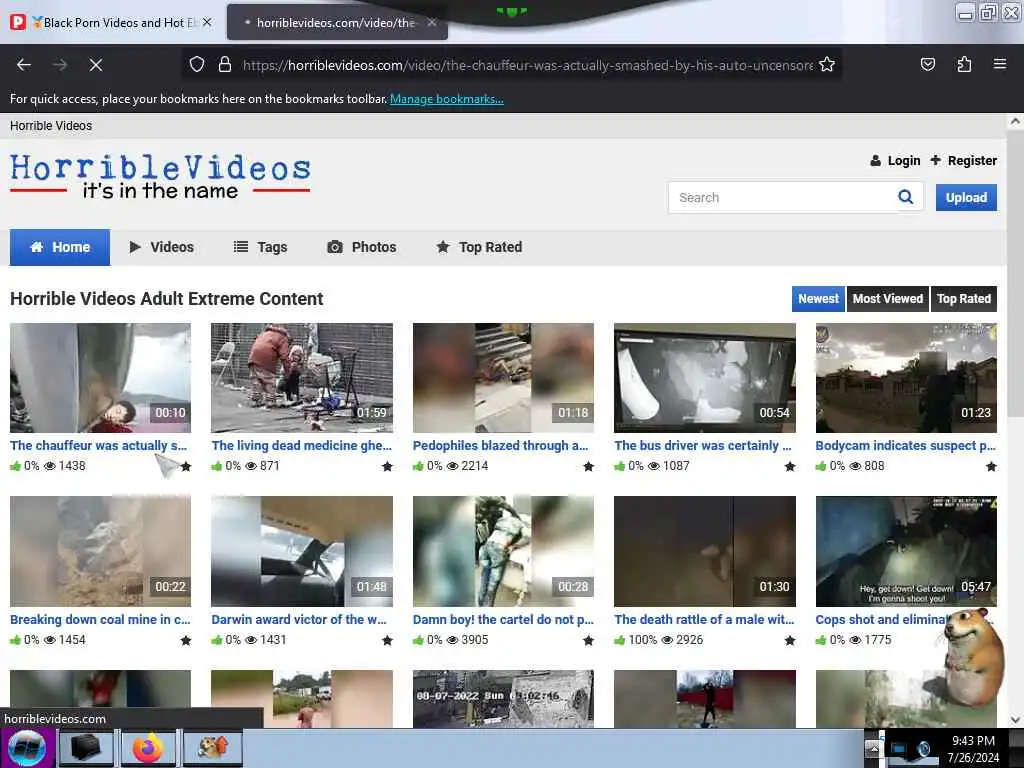The image size is (1024, 768).
Task: Click the Login link
Action: pyautogui.click(x=895, y=161)
